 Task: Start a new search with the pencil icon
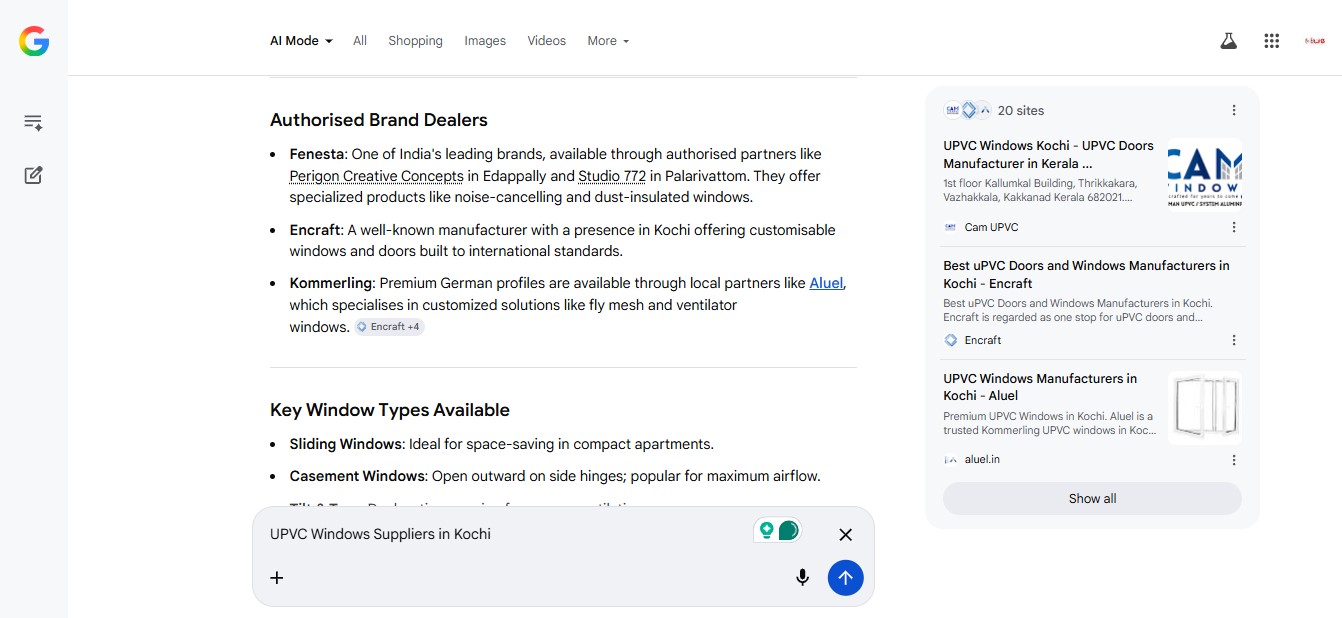point(33,176)
